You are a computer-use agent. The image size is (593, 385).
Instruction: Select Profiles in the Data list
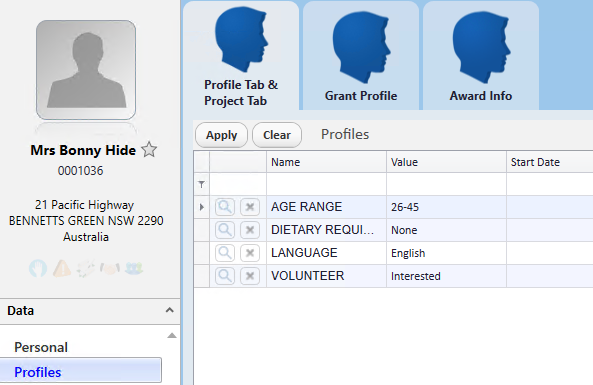(81, 370)
